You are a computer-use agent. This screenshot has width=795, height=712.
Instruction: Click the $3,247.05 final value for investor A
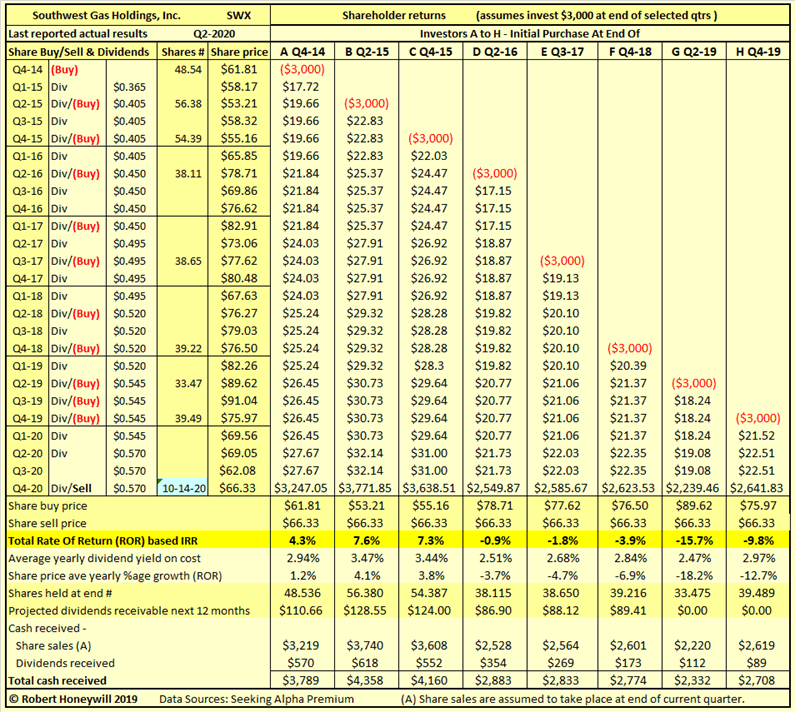(x=301, y=488)
